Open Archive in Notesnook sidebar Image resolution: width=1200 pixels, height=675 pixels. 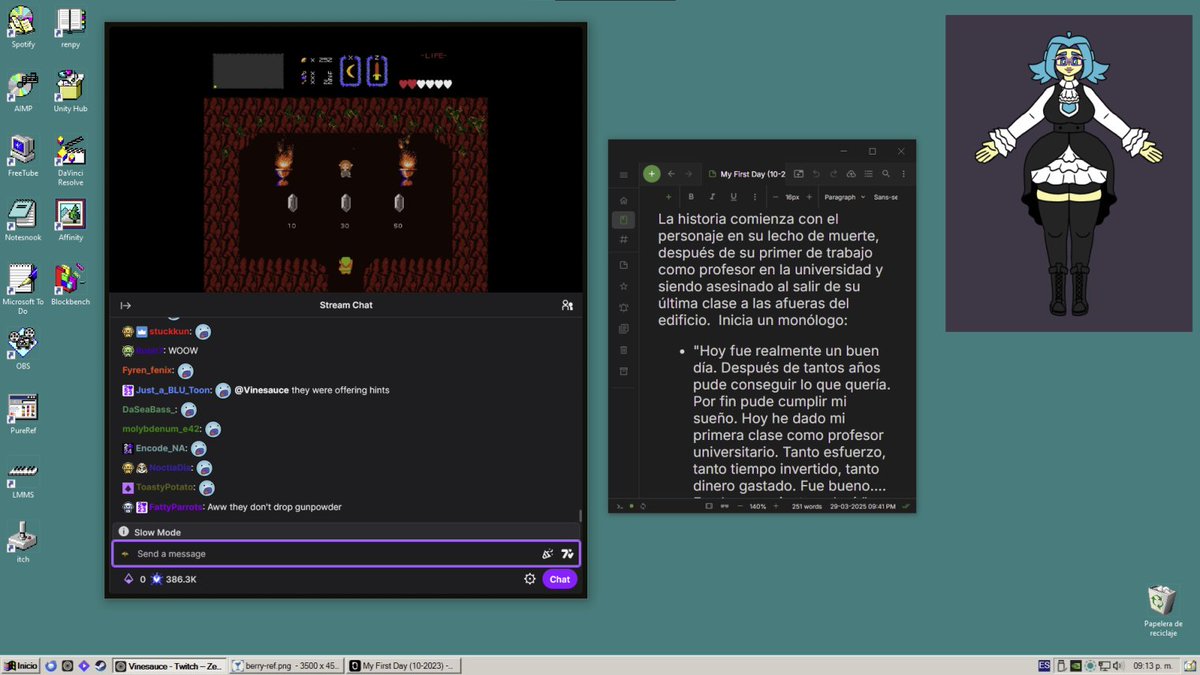click(x=624, y=371)
